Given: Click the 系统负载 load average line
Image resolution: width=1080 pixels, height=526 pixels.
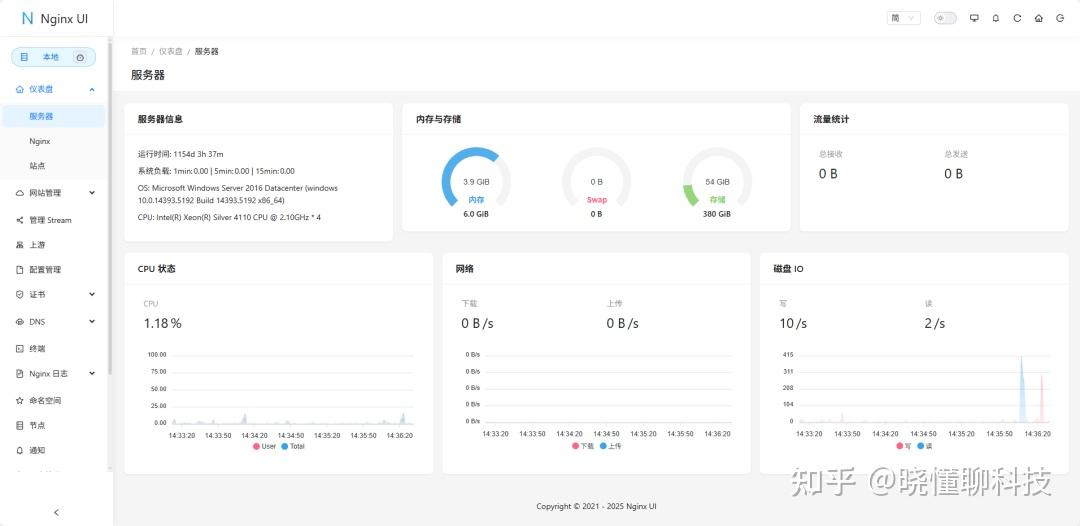Looking at the screenshot, I should pos(216,171).
